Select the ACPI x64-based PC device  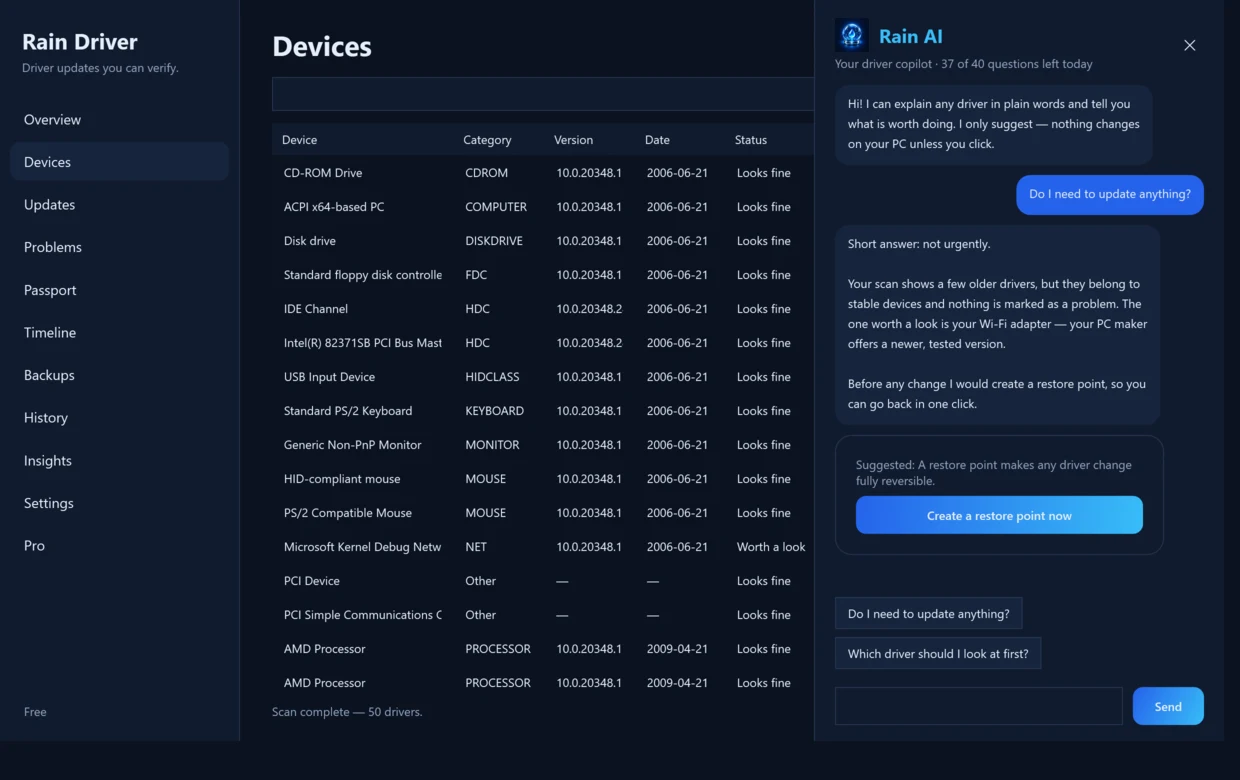(x=543, y=207)
